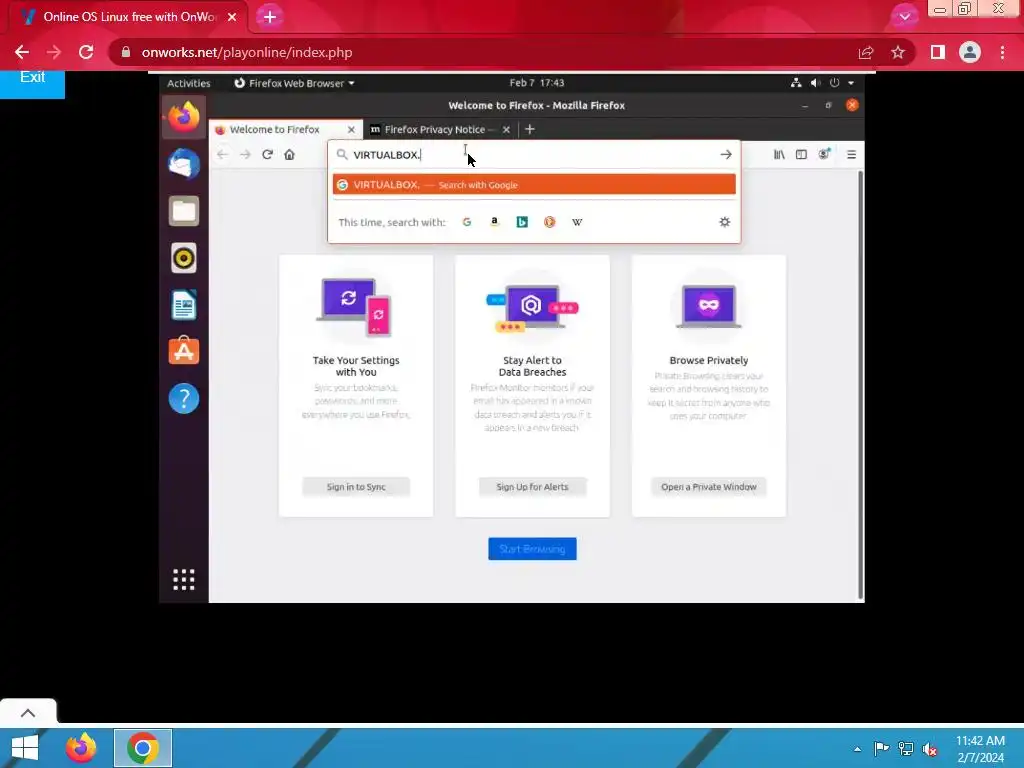Screen dimensions: 1024x768
Task: Click Open a Private Window button
Action: (709, 487)
